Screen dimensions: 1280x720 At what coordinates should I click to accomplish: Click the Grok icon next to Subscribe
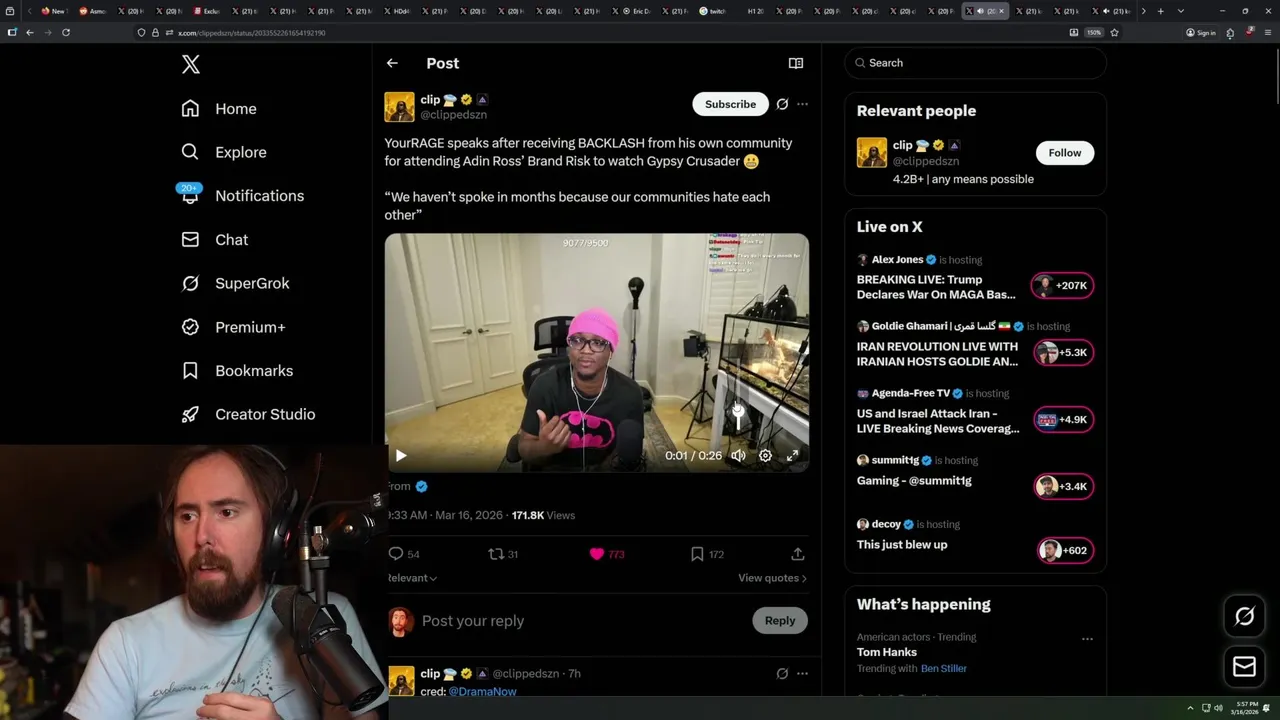click(x=782, y=104)
